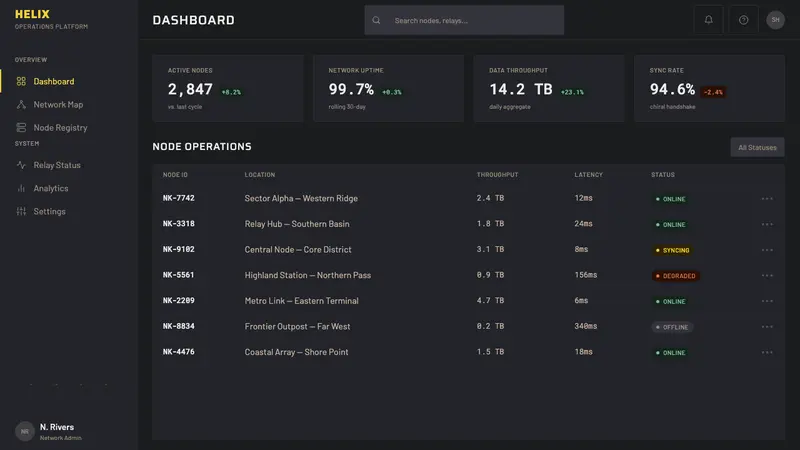Click Frontier Outpost — Far West location
800x450 pixels.
click(297, 327)
